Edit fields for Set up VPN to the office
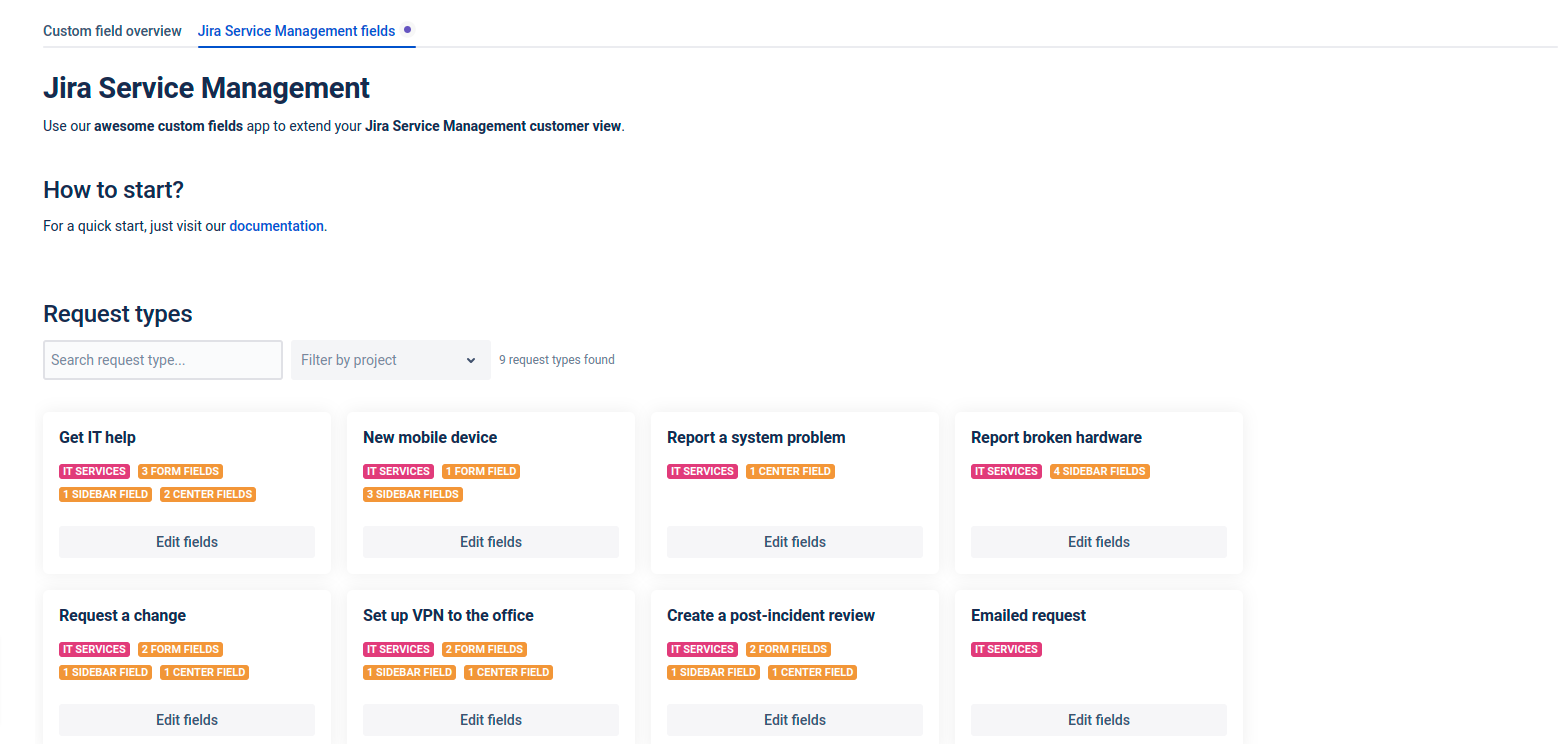 pyautogui.click(x=491, y=720)
